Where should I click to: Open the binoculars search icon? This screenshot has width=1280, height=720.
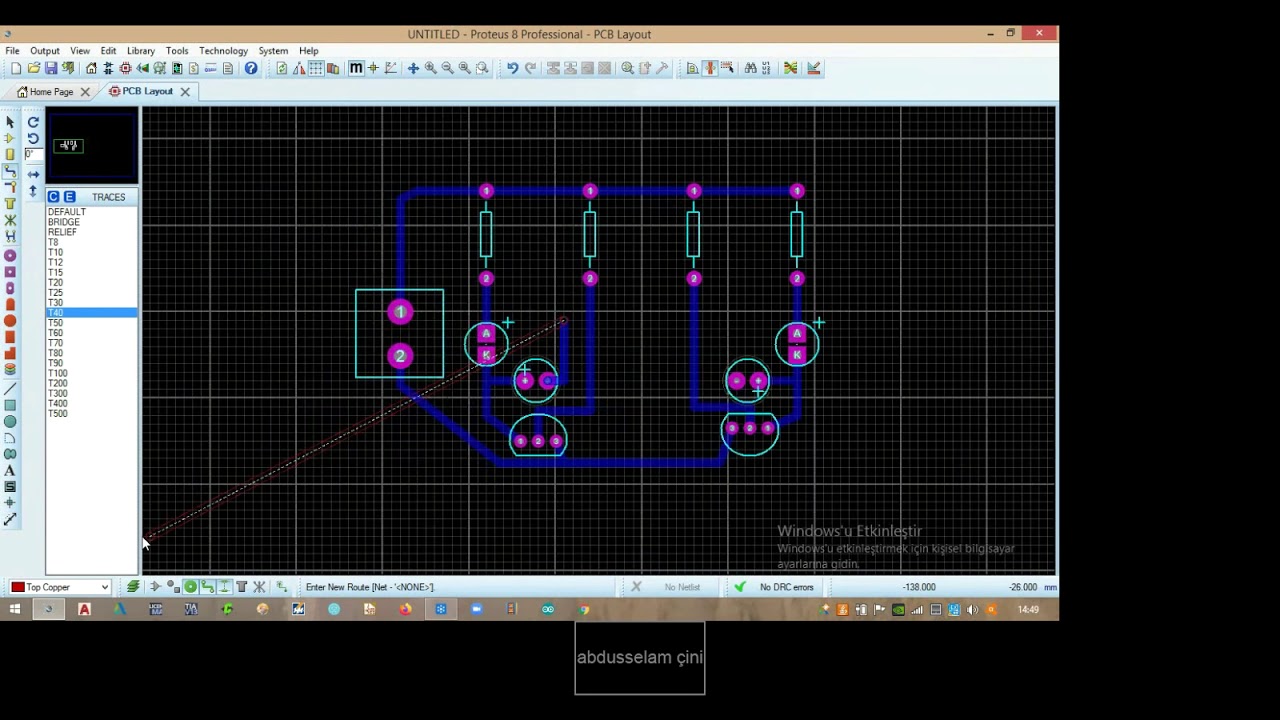750,68
